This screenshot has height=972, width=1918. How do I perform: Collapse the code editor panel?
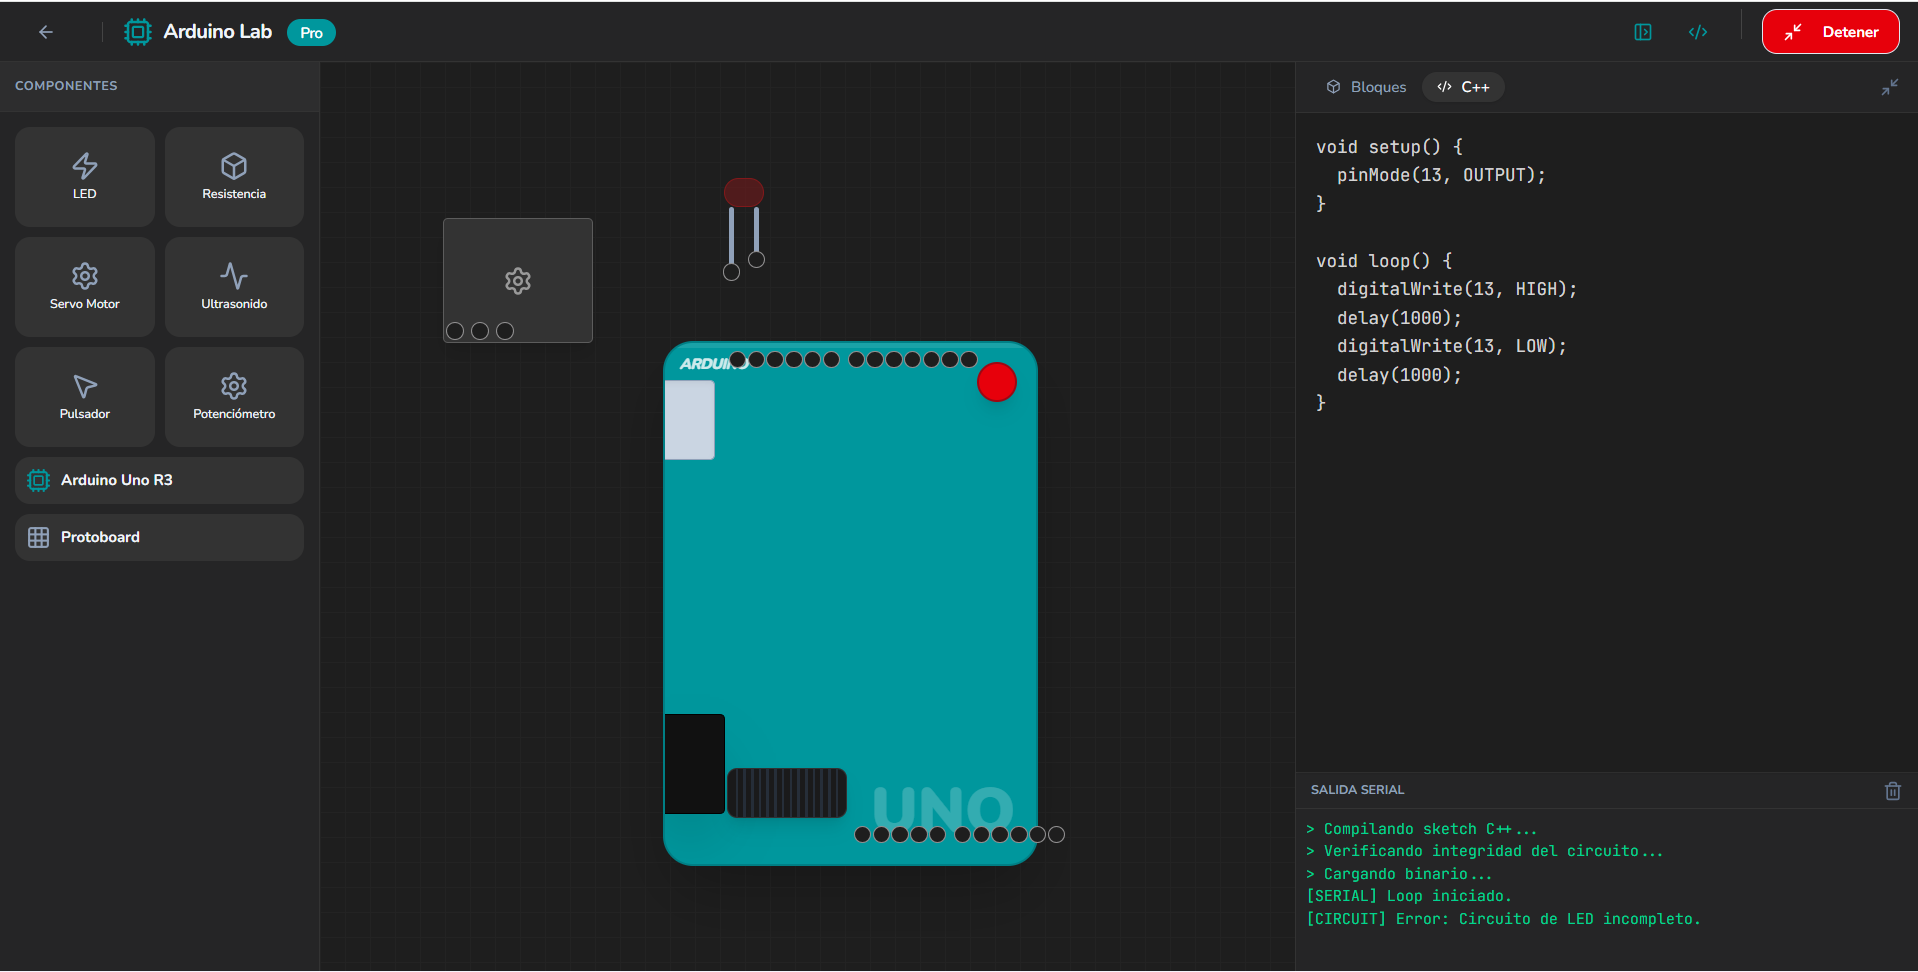pos(1889,88)
